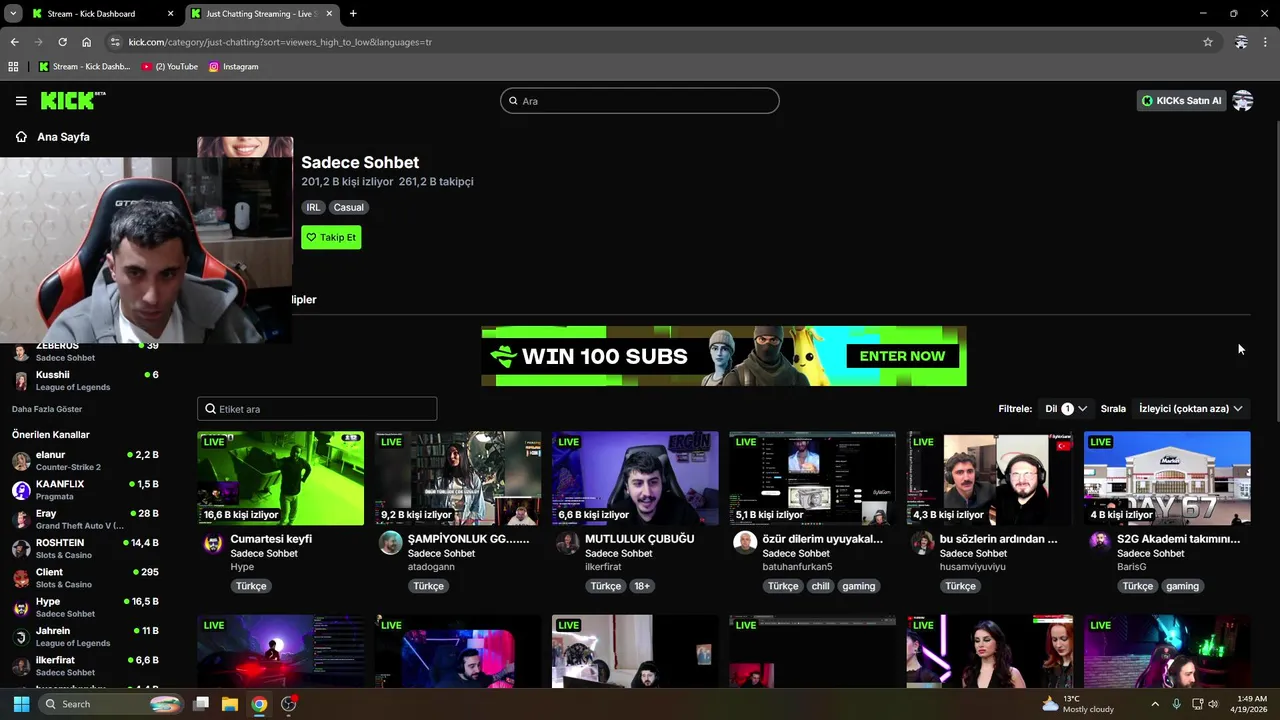Select the chill tag on batuhanfurkan5 stream

coord(820,587)
